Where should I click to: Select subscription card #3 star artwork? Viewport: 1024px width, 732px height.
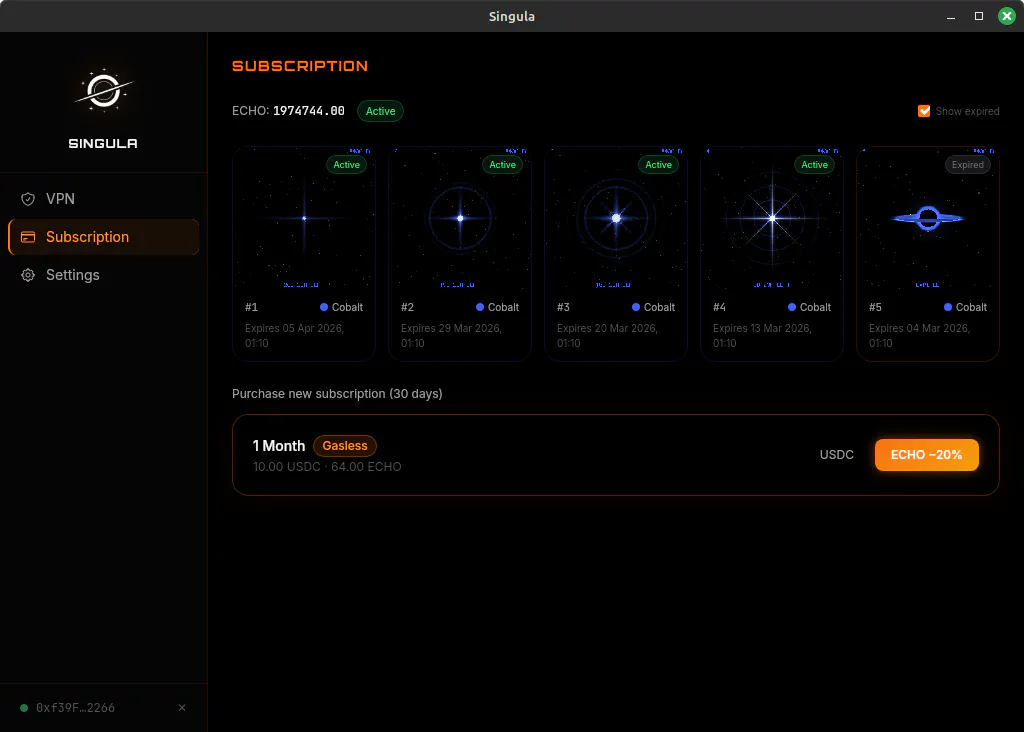coord(616,218)
